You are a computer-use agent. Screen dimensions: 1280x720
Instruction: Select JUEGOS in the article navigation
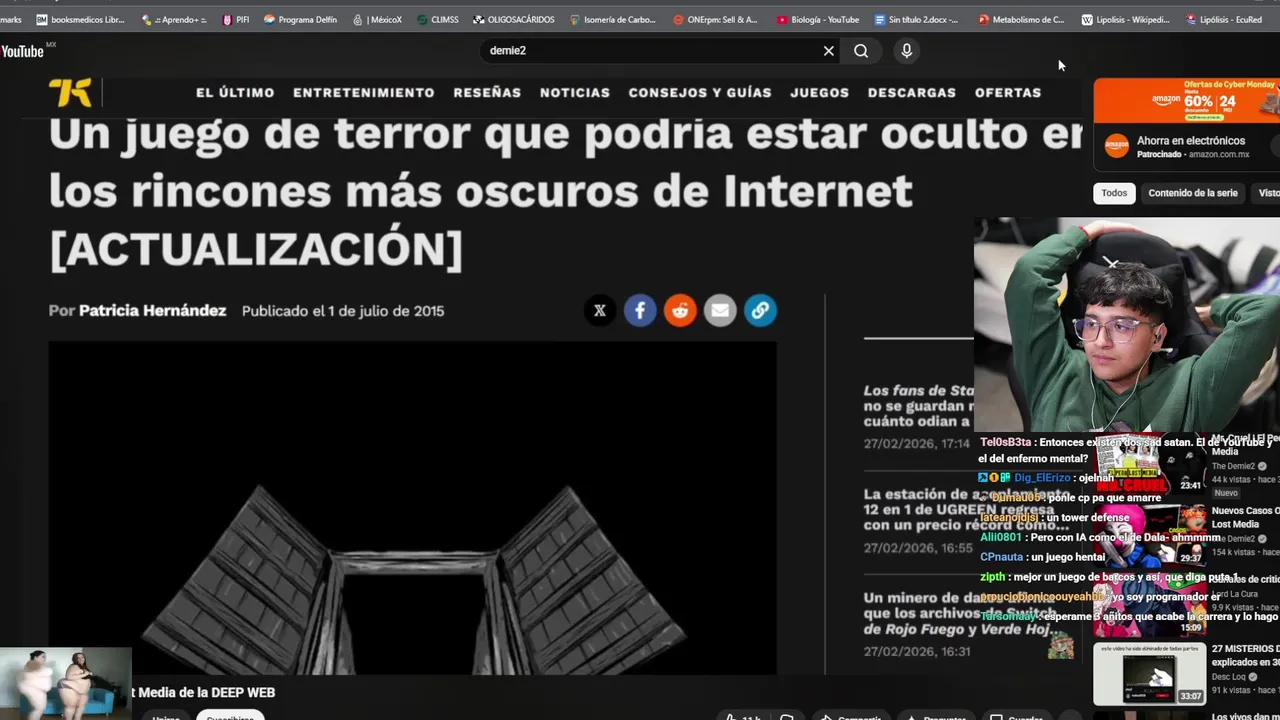[x=820, y=92]
